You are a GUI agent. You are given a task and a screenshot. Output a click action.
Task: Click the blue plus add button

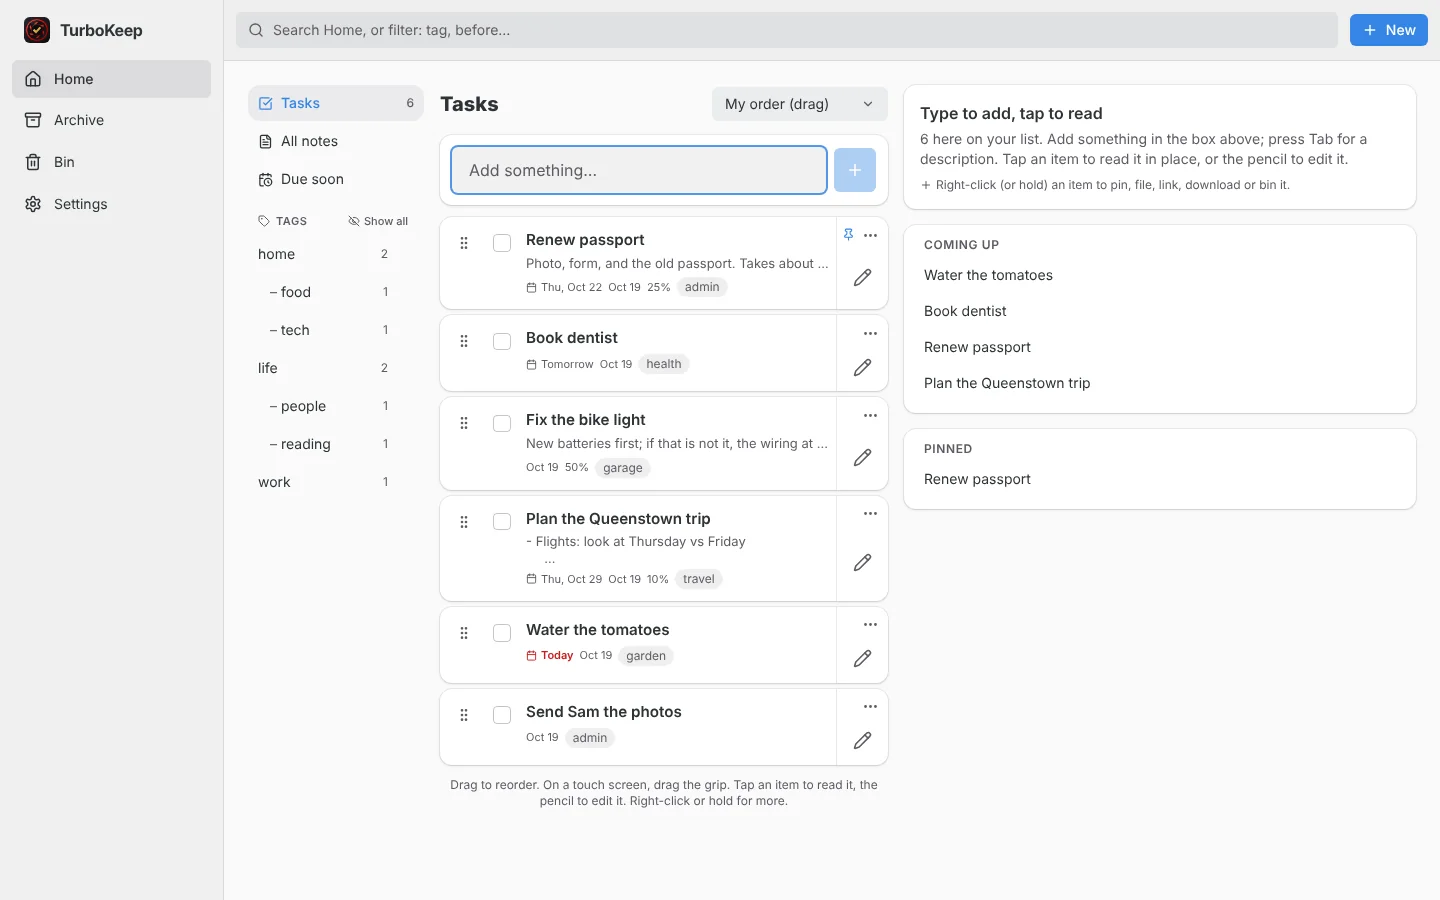click(x=855, y=170)
